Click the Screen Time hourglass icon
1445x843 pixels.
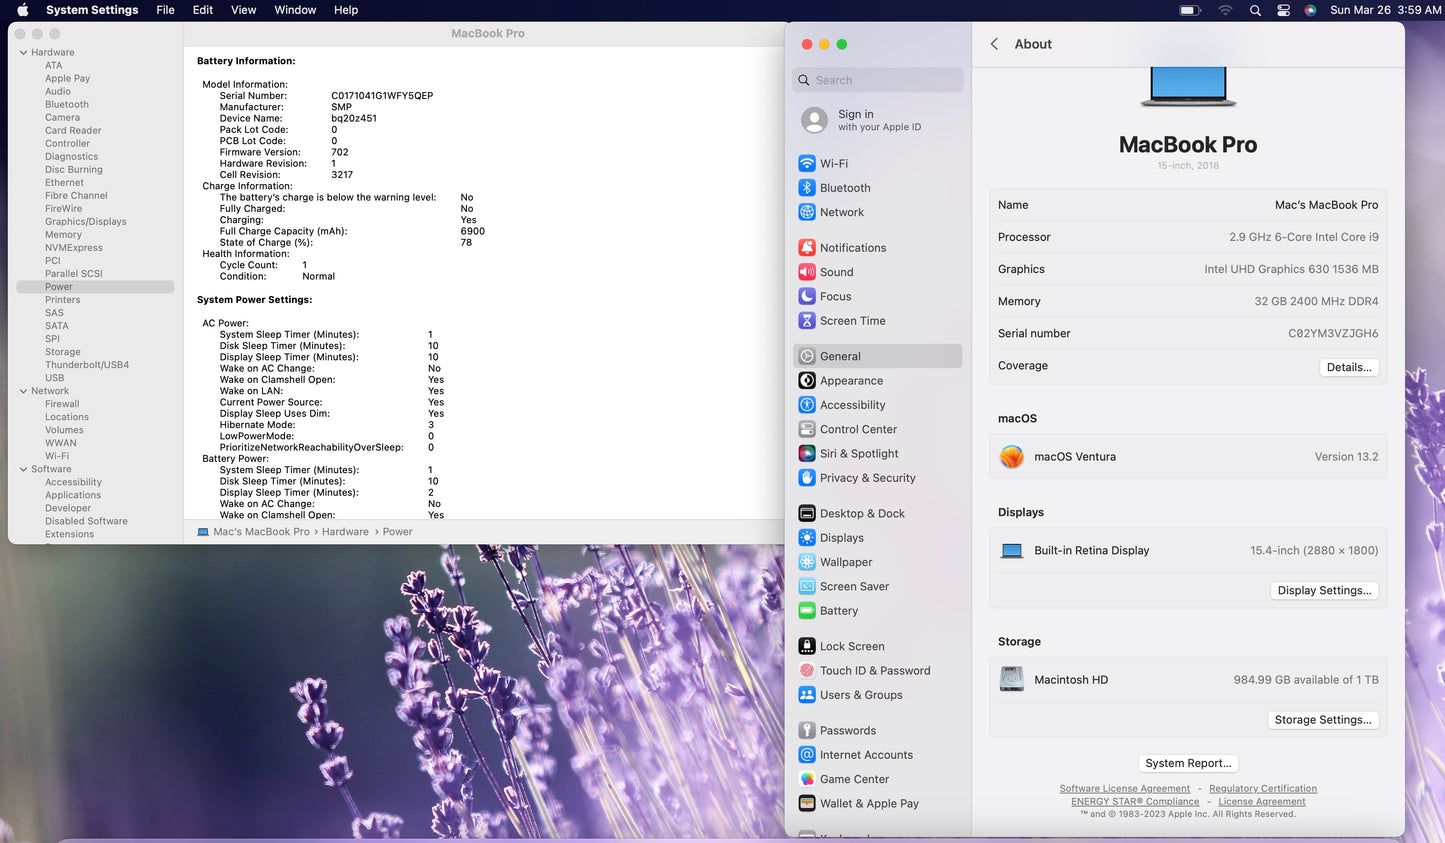[x=807, y=321]
